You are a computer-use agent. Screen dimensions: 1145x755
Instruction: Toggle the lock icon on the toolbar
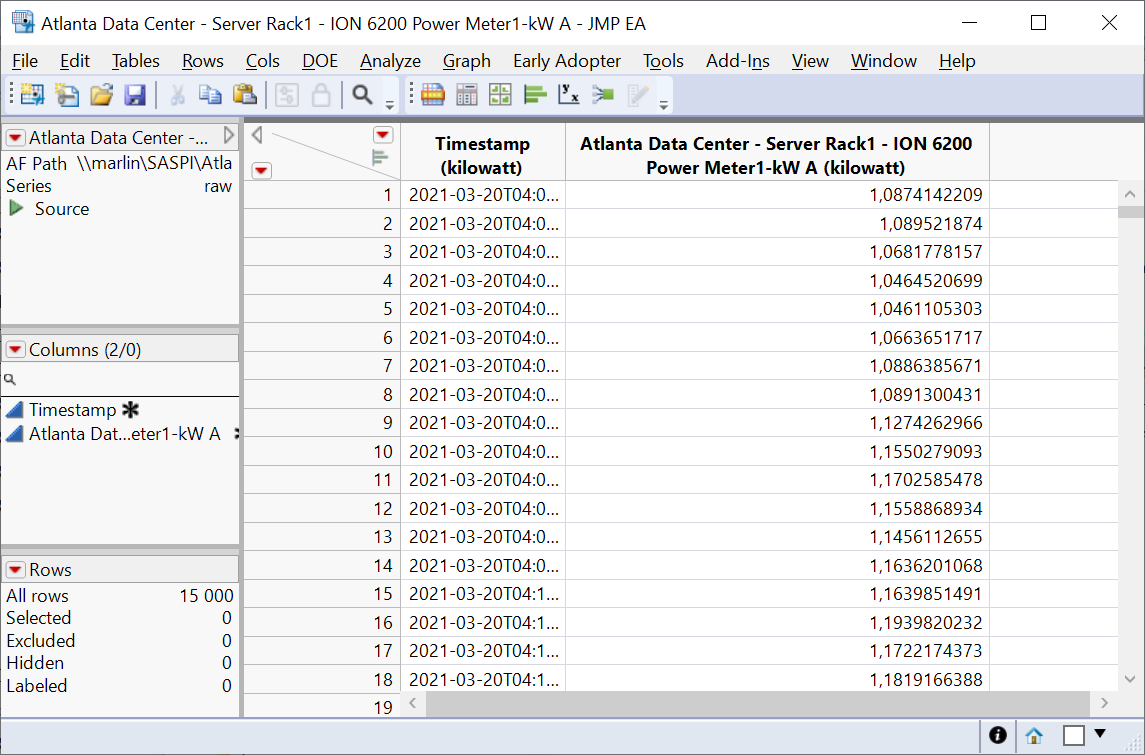(x=319, y=94)
